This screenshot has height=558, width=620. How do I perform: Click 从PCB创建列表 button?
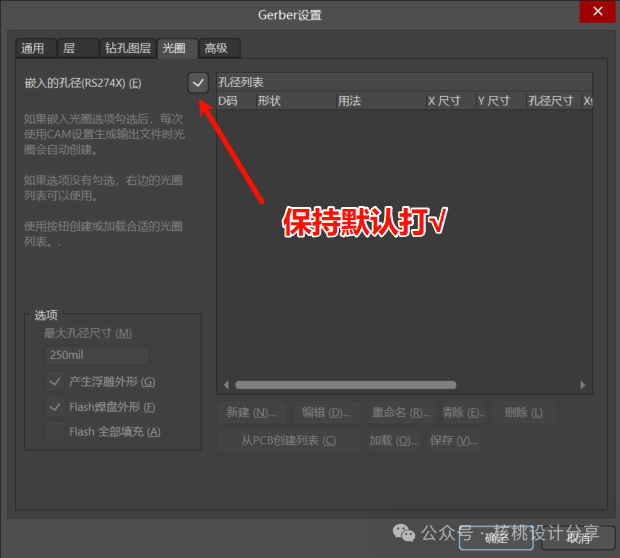point(288,440)
